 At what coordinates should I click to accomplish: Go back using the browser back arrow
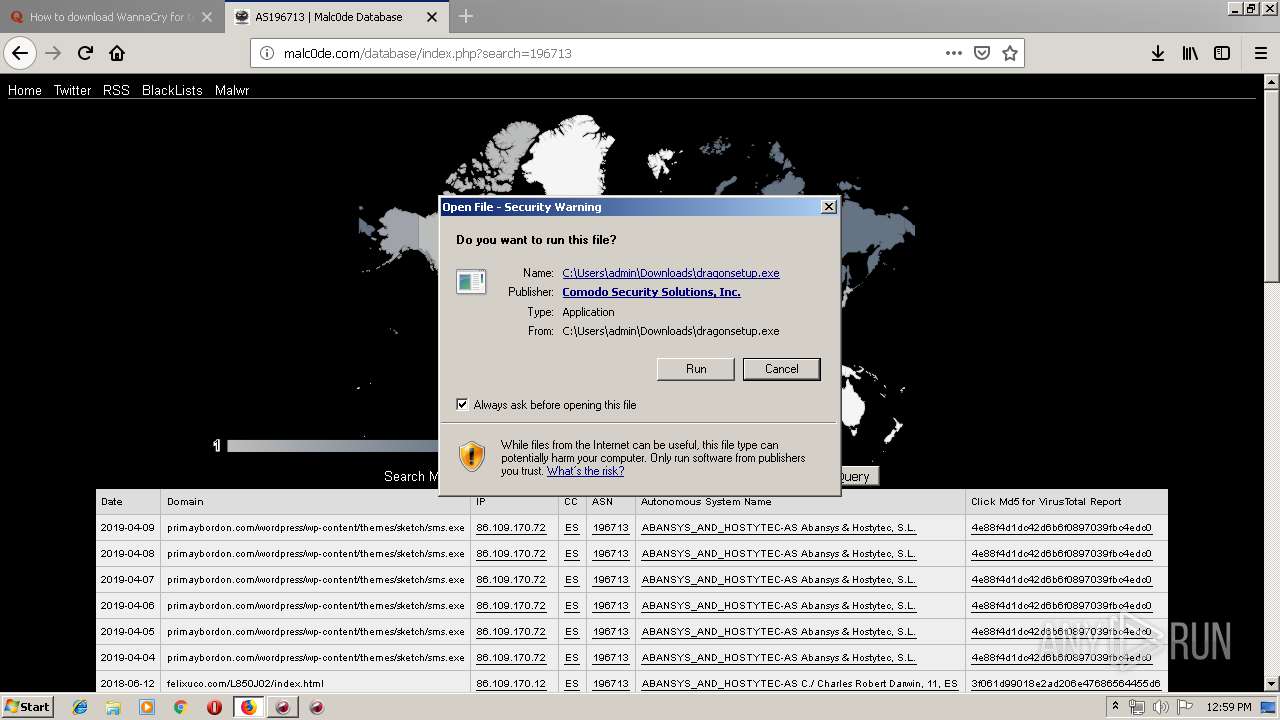[20, 53]
